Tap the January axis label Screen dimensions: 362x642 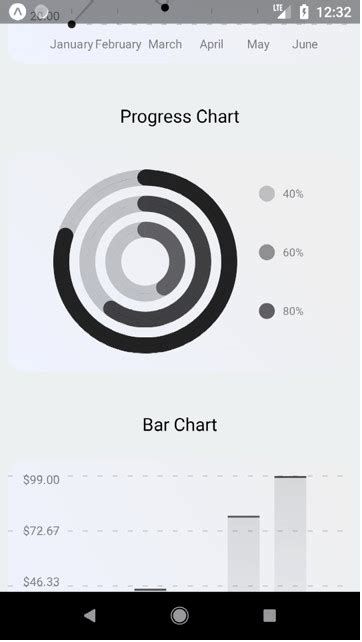(72, 44)
